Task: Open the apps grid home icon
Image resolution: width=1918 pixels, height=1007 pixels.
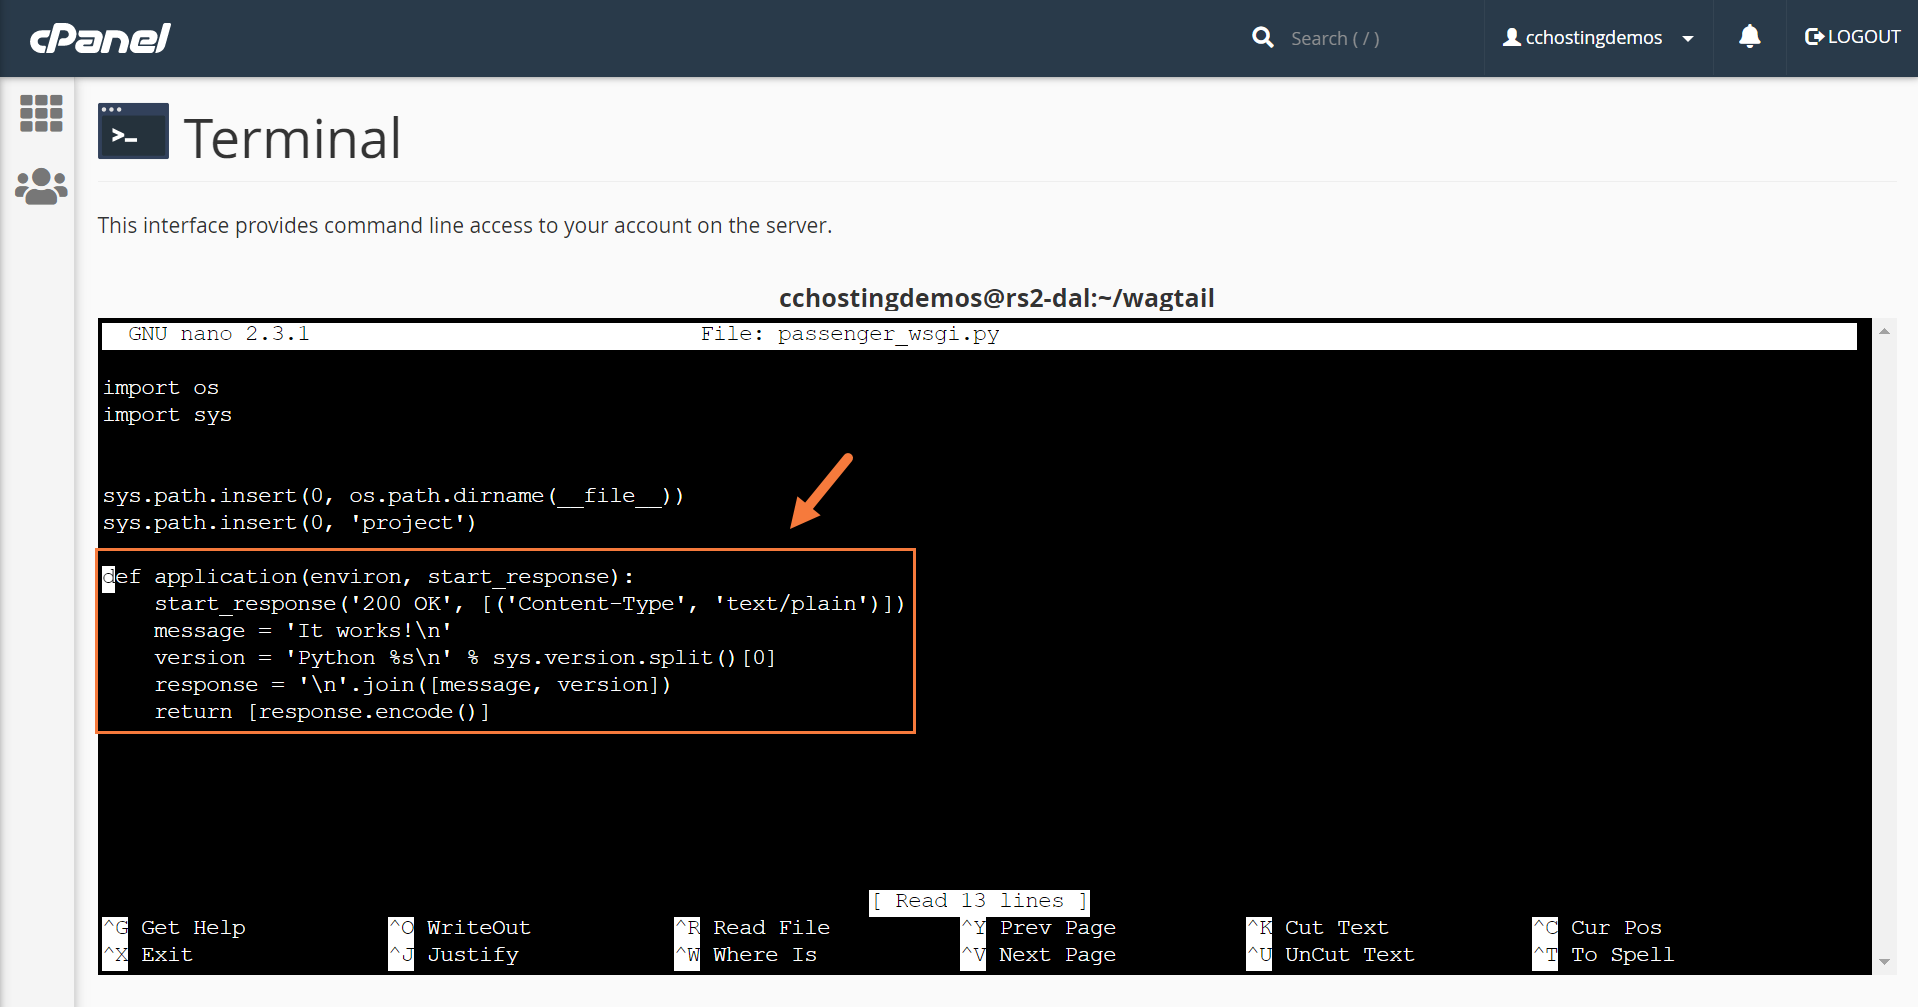Action: coord(41,113)
